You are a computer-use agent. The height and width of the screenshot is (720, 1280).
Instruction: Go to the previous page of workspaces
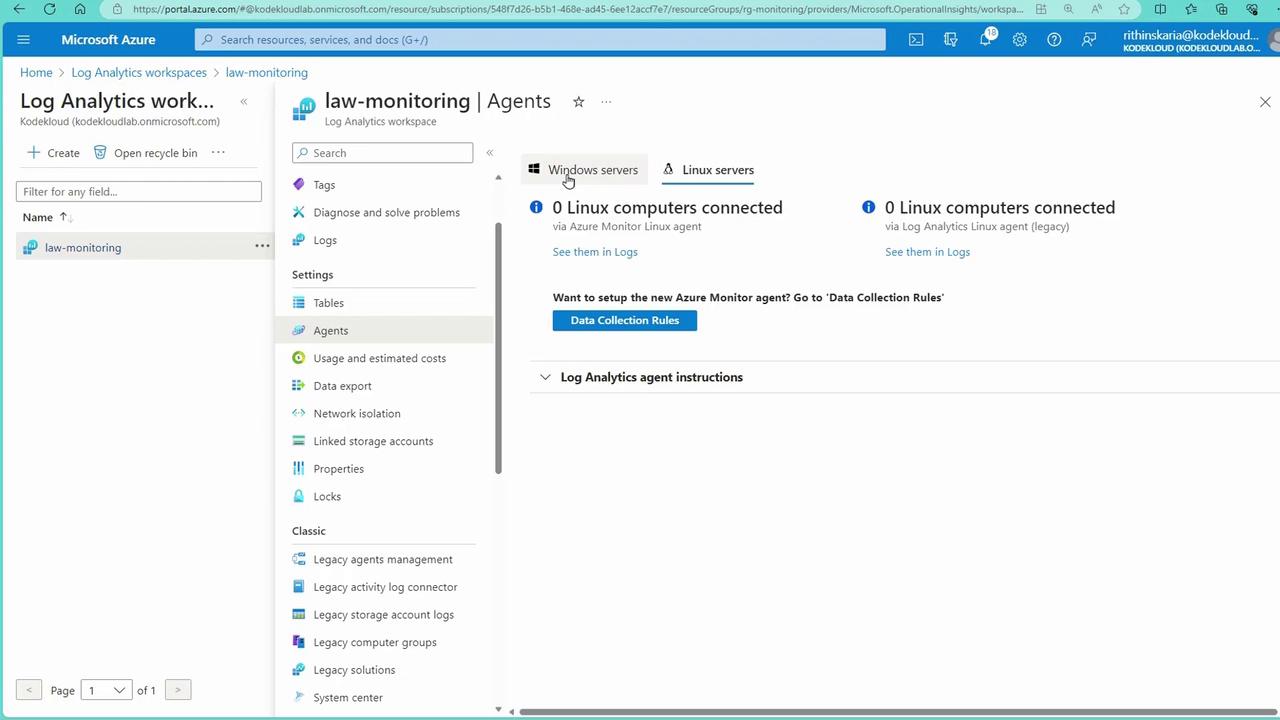(29, 690)
